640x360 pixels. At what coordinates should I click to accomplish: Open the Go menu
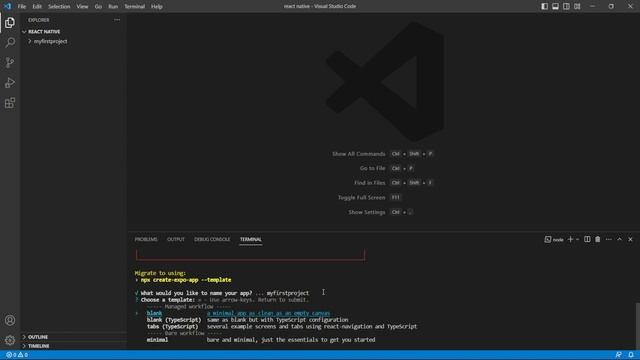click(98, 7)
